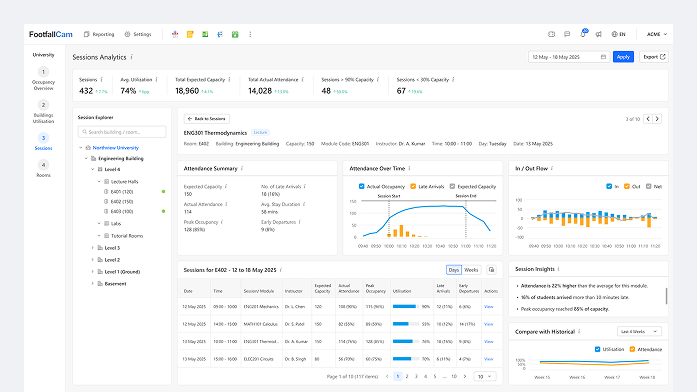Image resolution: width=697 pixels, height=392 pixels.
Task: Expand the Level 3 node
Action: click(x=92, y=248)
